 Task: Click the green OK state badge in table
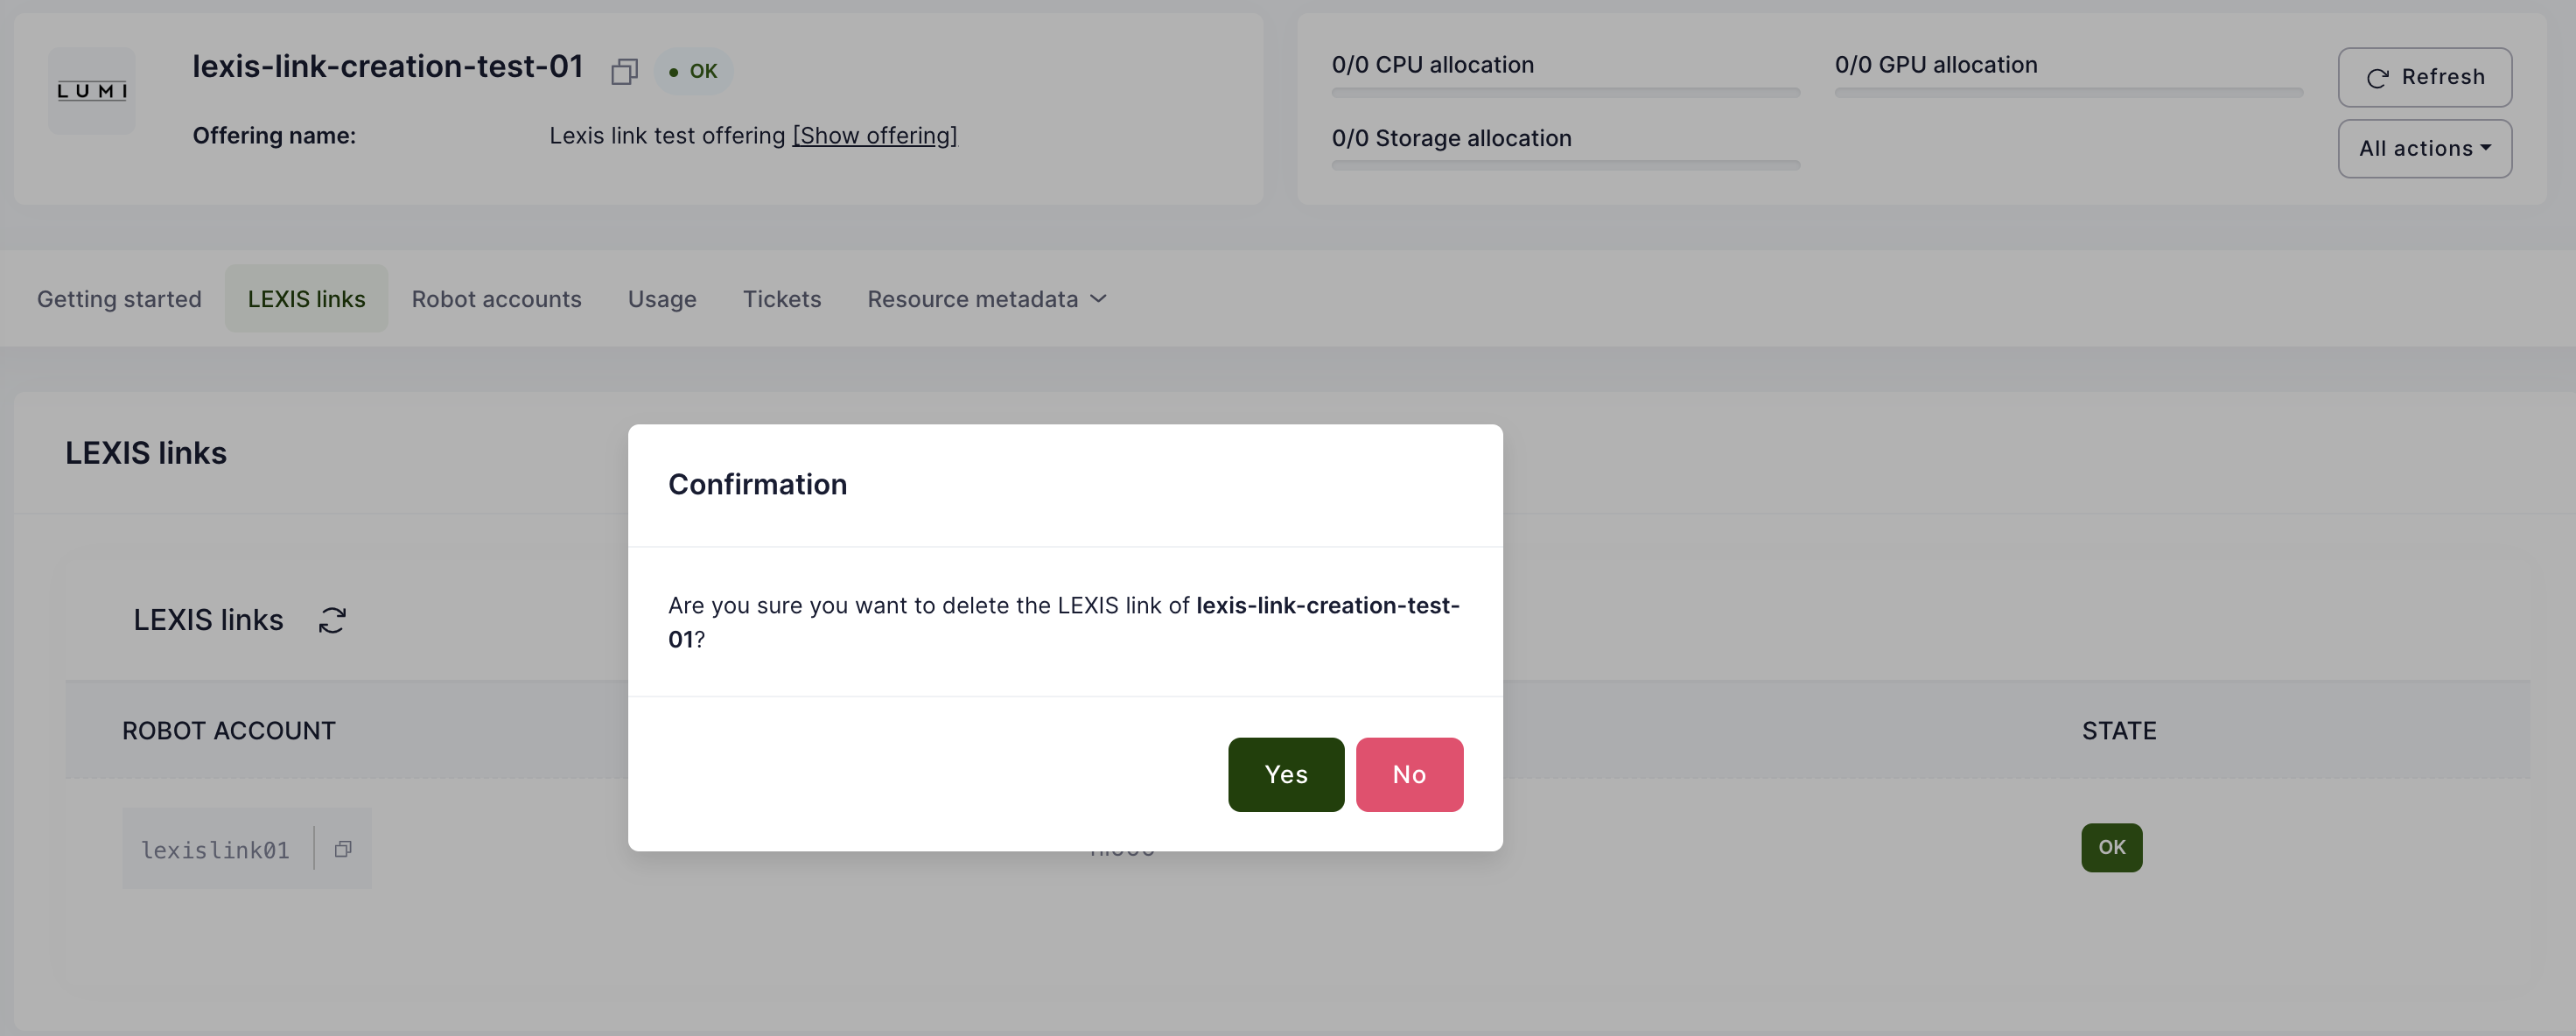[x=2110, y=848]
